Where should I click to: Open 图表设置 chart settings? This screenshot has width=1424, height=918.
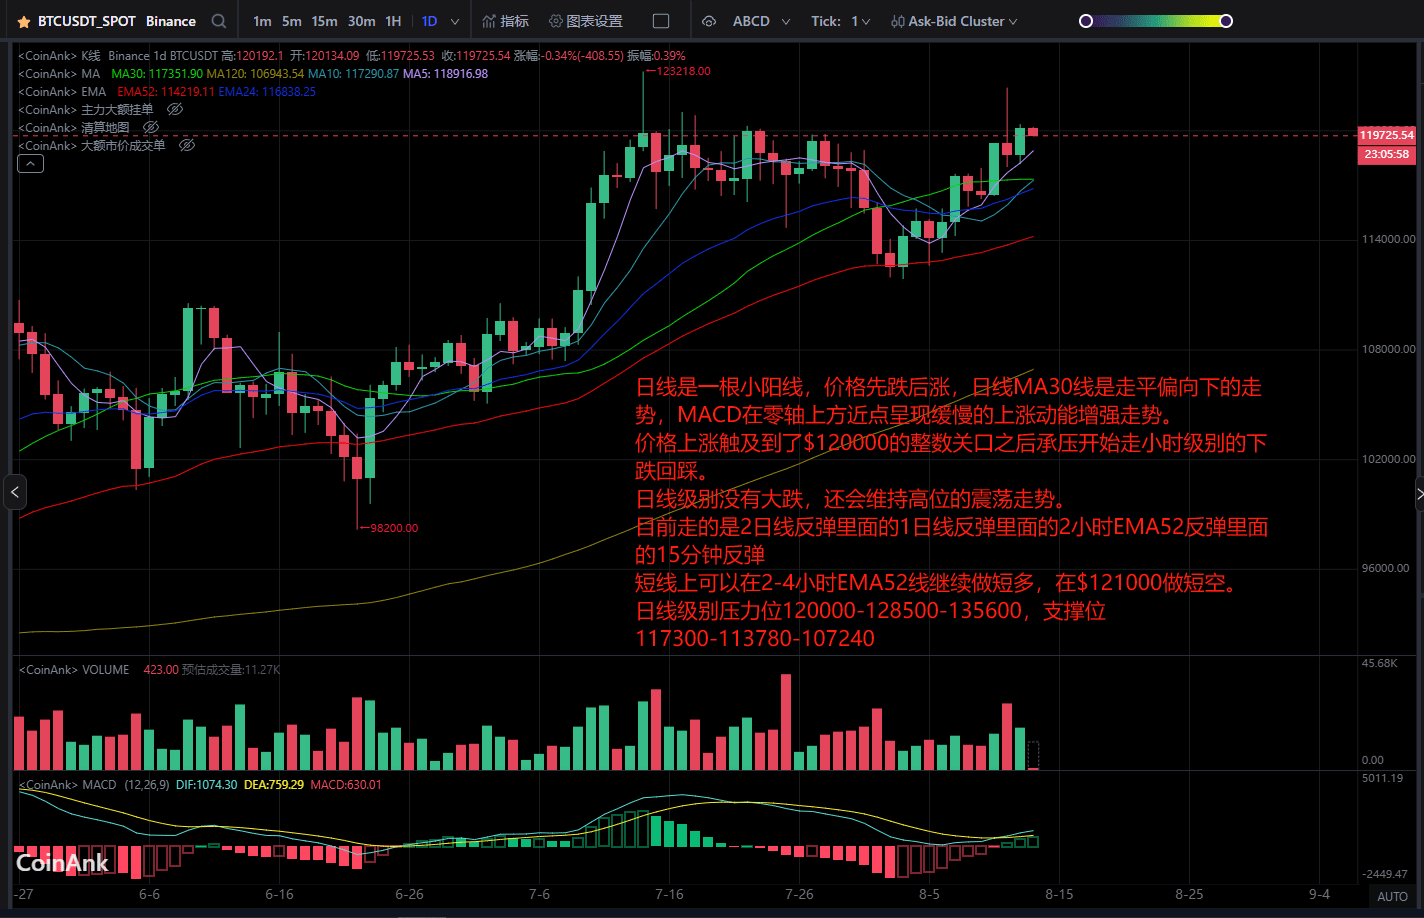coord(586,21)
